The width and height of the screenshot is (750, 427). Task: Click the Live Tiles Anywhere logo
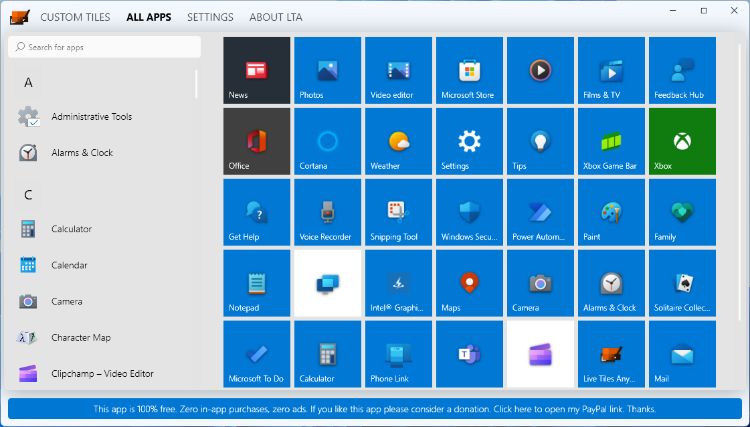tap(20, 17)
